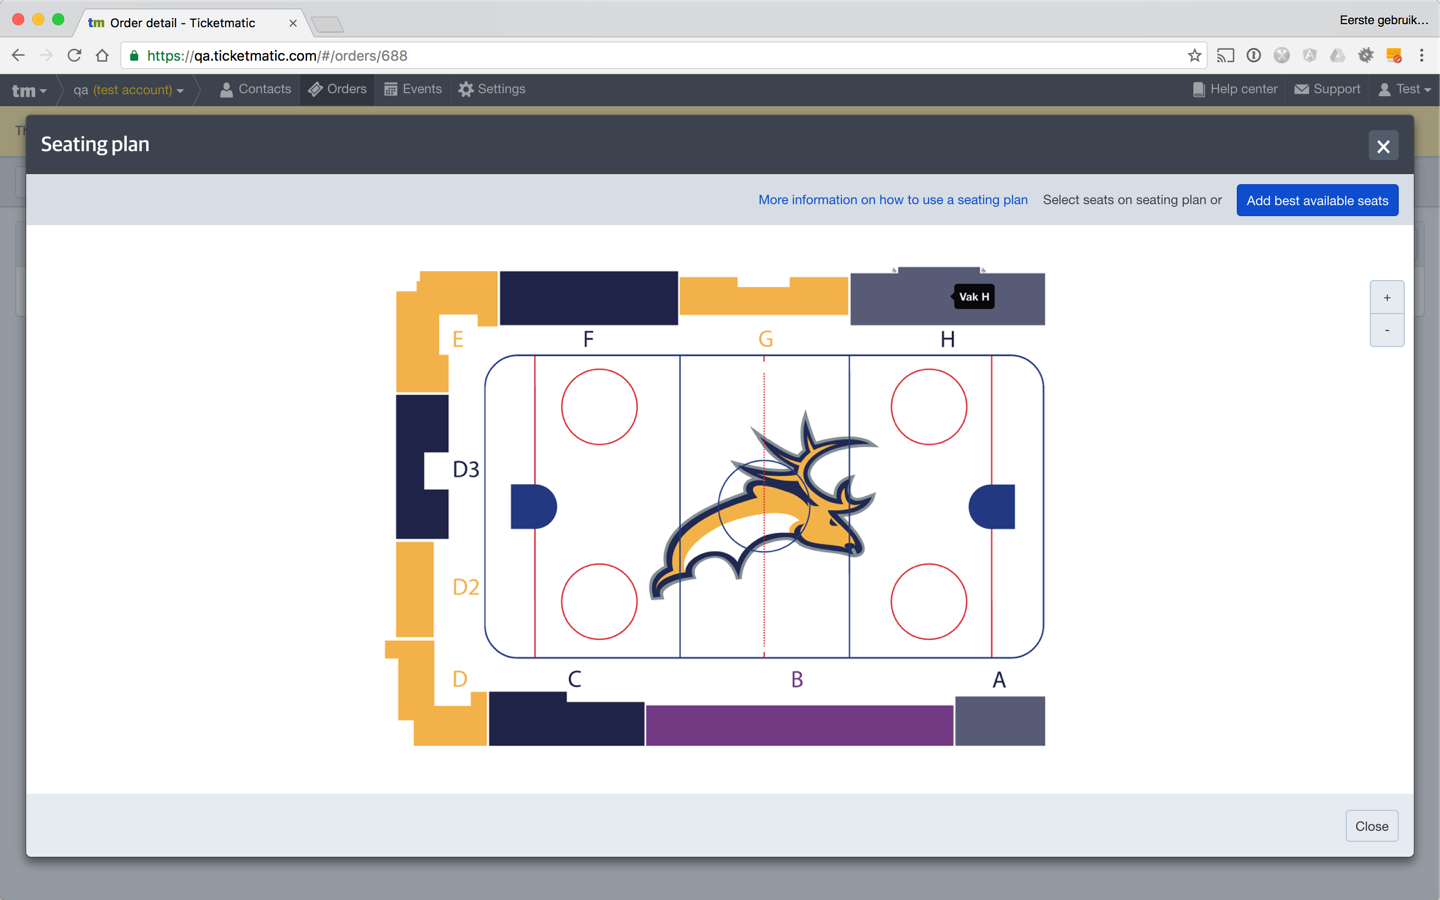Viewport: 1440px width, 900px height.
Task: Select seating section F block
Action: (x=588, y=298)
